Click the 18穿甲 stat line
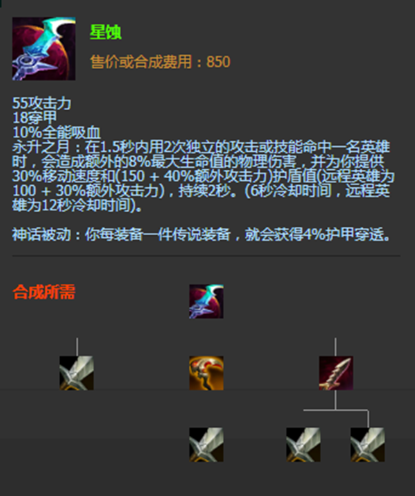Screen dimensions: 415x496 click(35, 118)
